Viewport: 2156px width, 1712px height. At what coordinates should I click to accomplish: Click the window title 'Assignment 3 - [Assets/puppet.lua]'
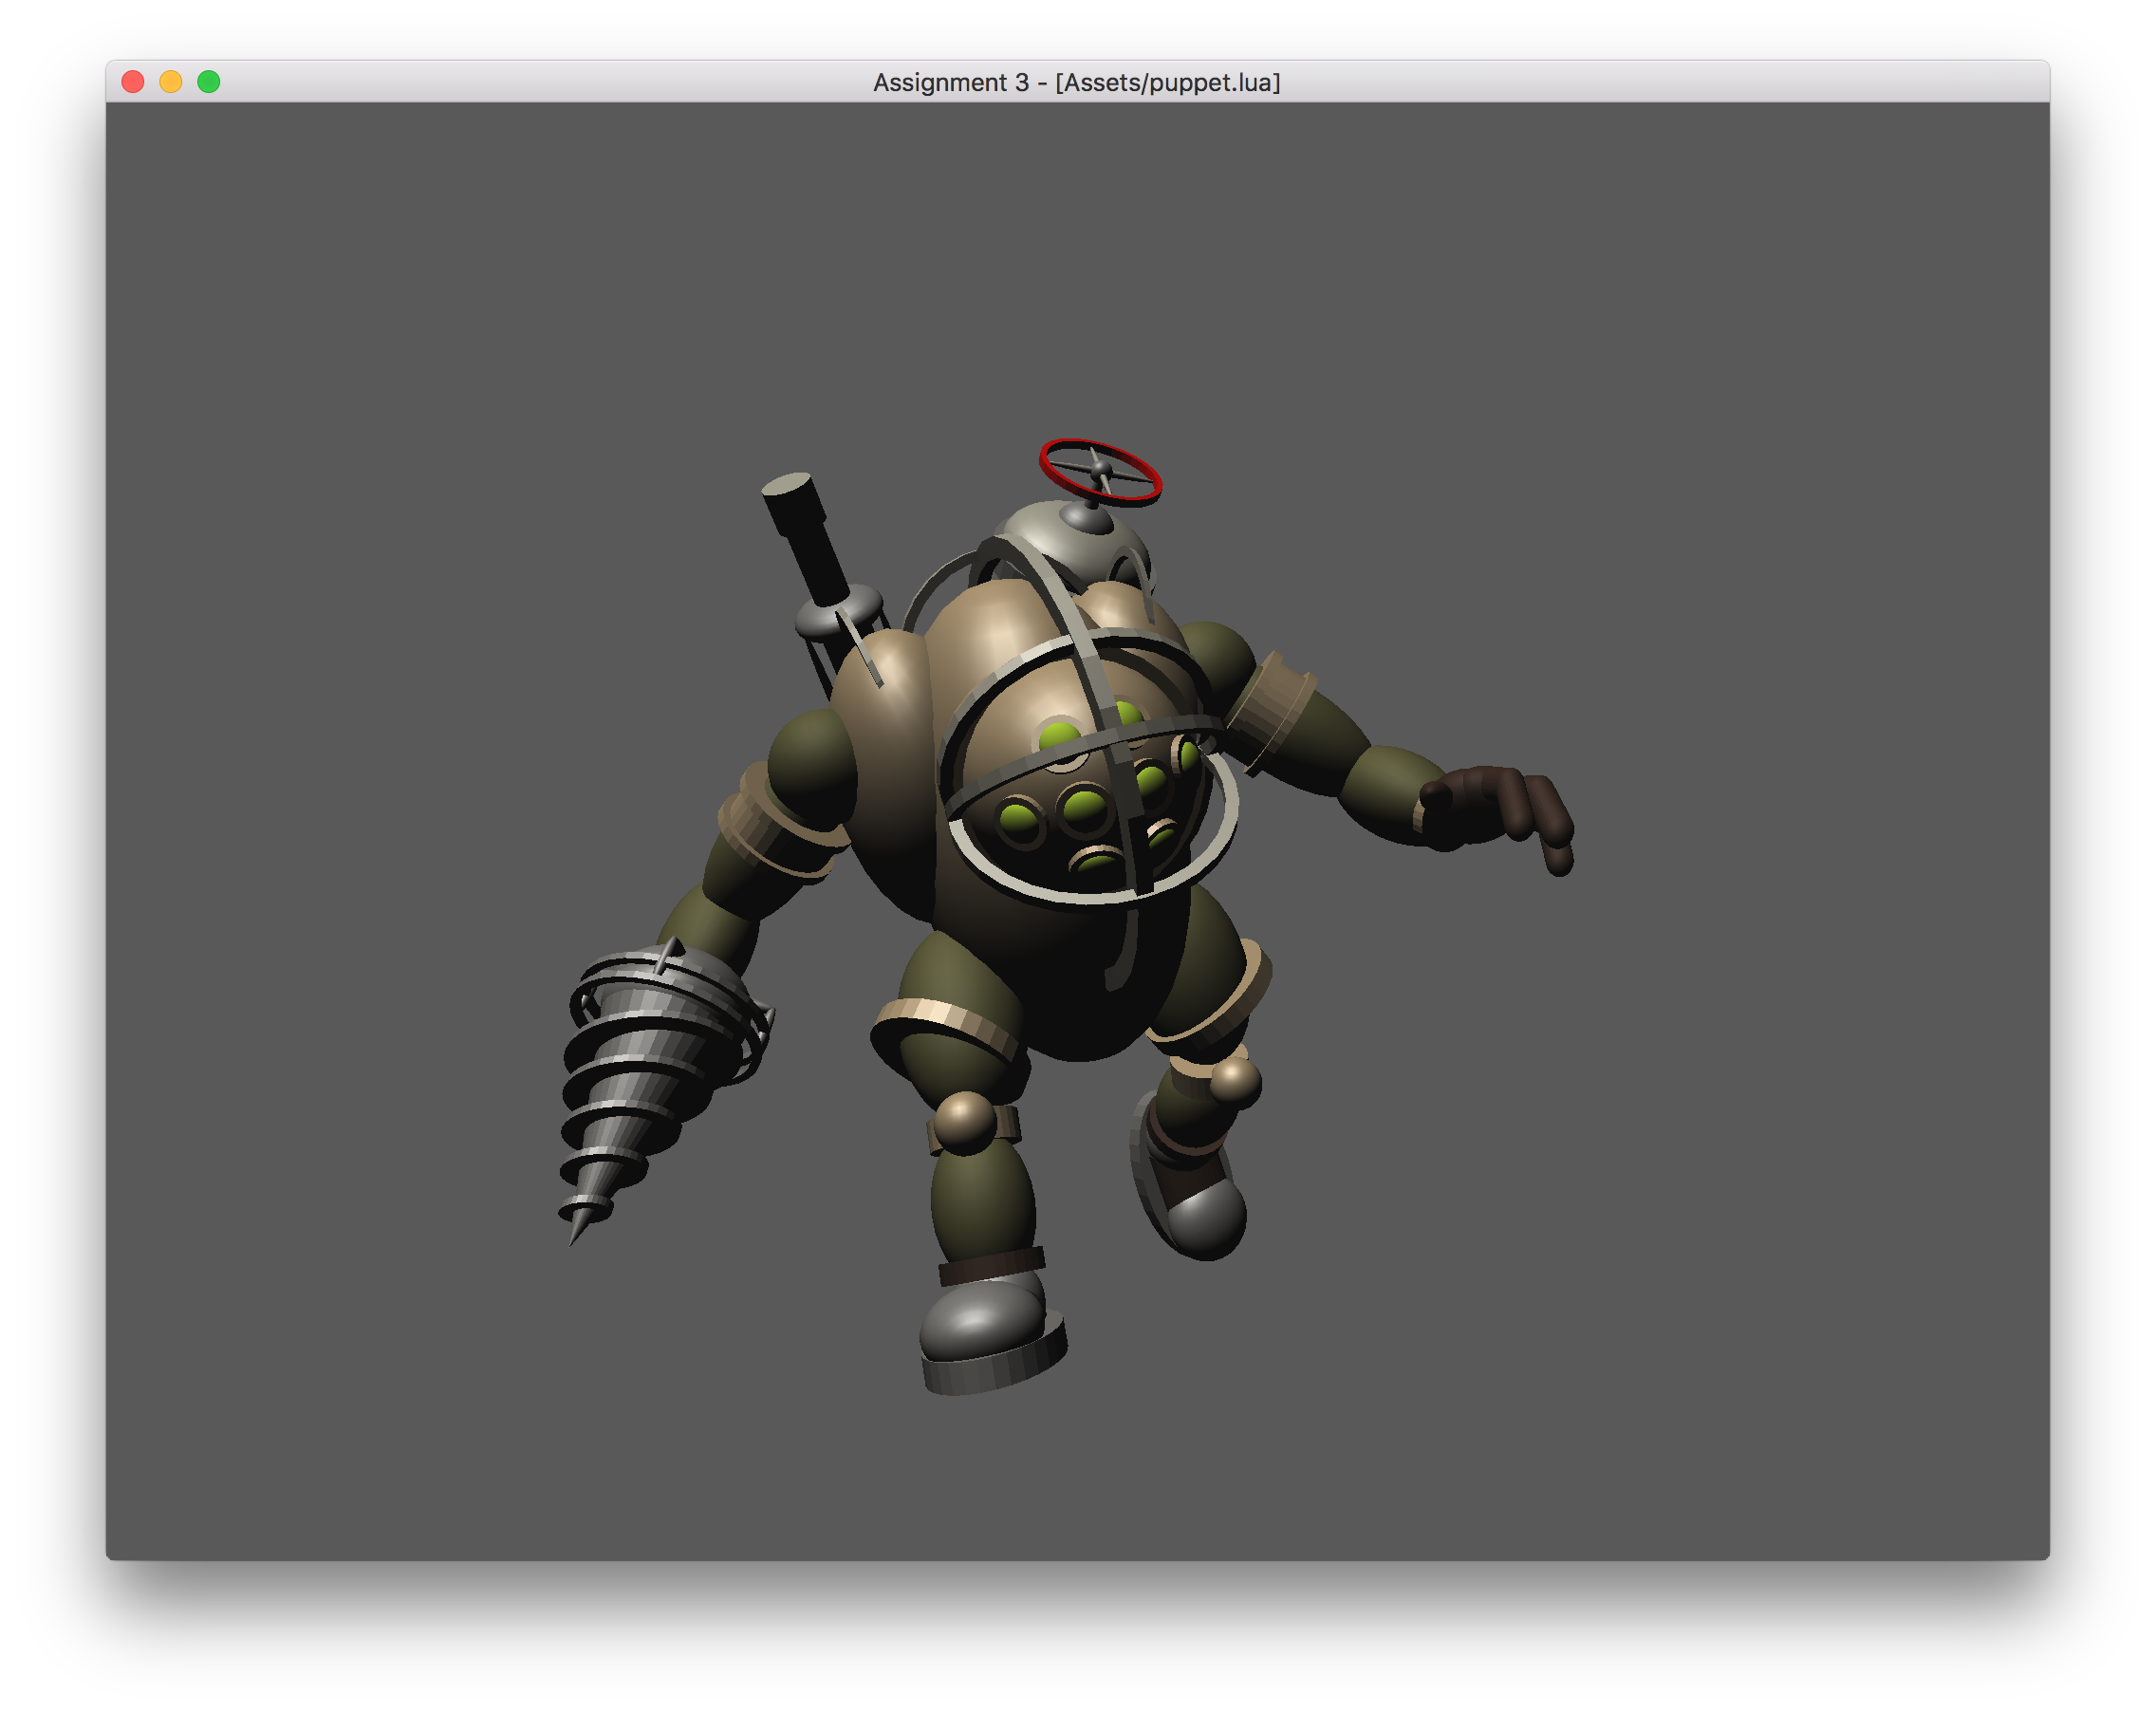(x=1076, y=82)
